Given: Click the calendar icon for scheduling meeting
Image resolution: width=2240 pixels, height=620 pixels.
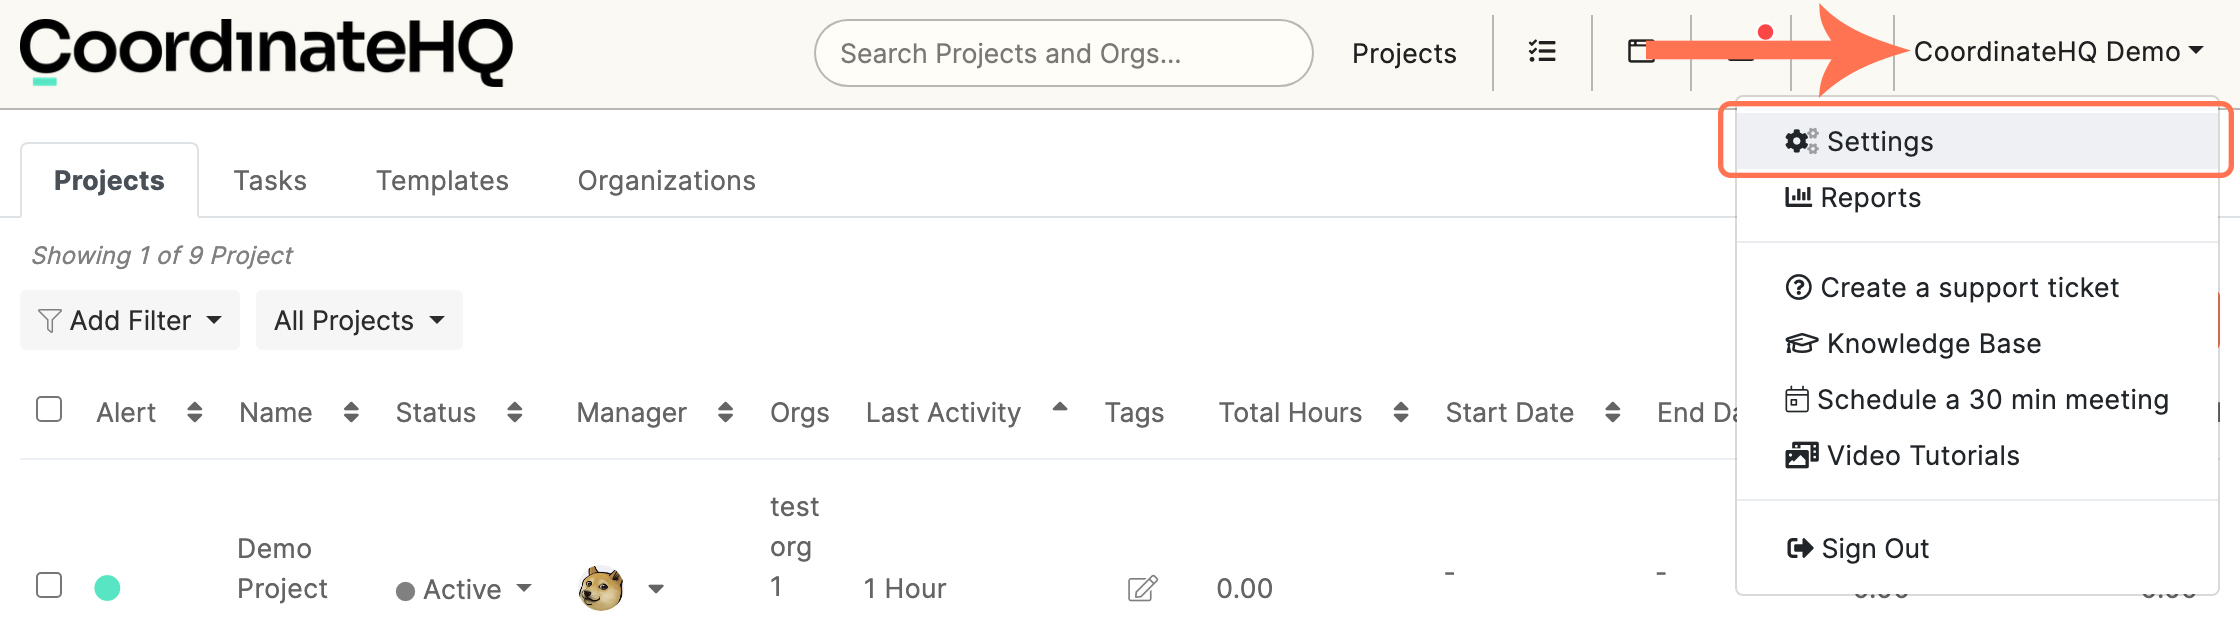Looking at the screenshot, I should (x=1796, y=399).
